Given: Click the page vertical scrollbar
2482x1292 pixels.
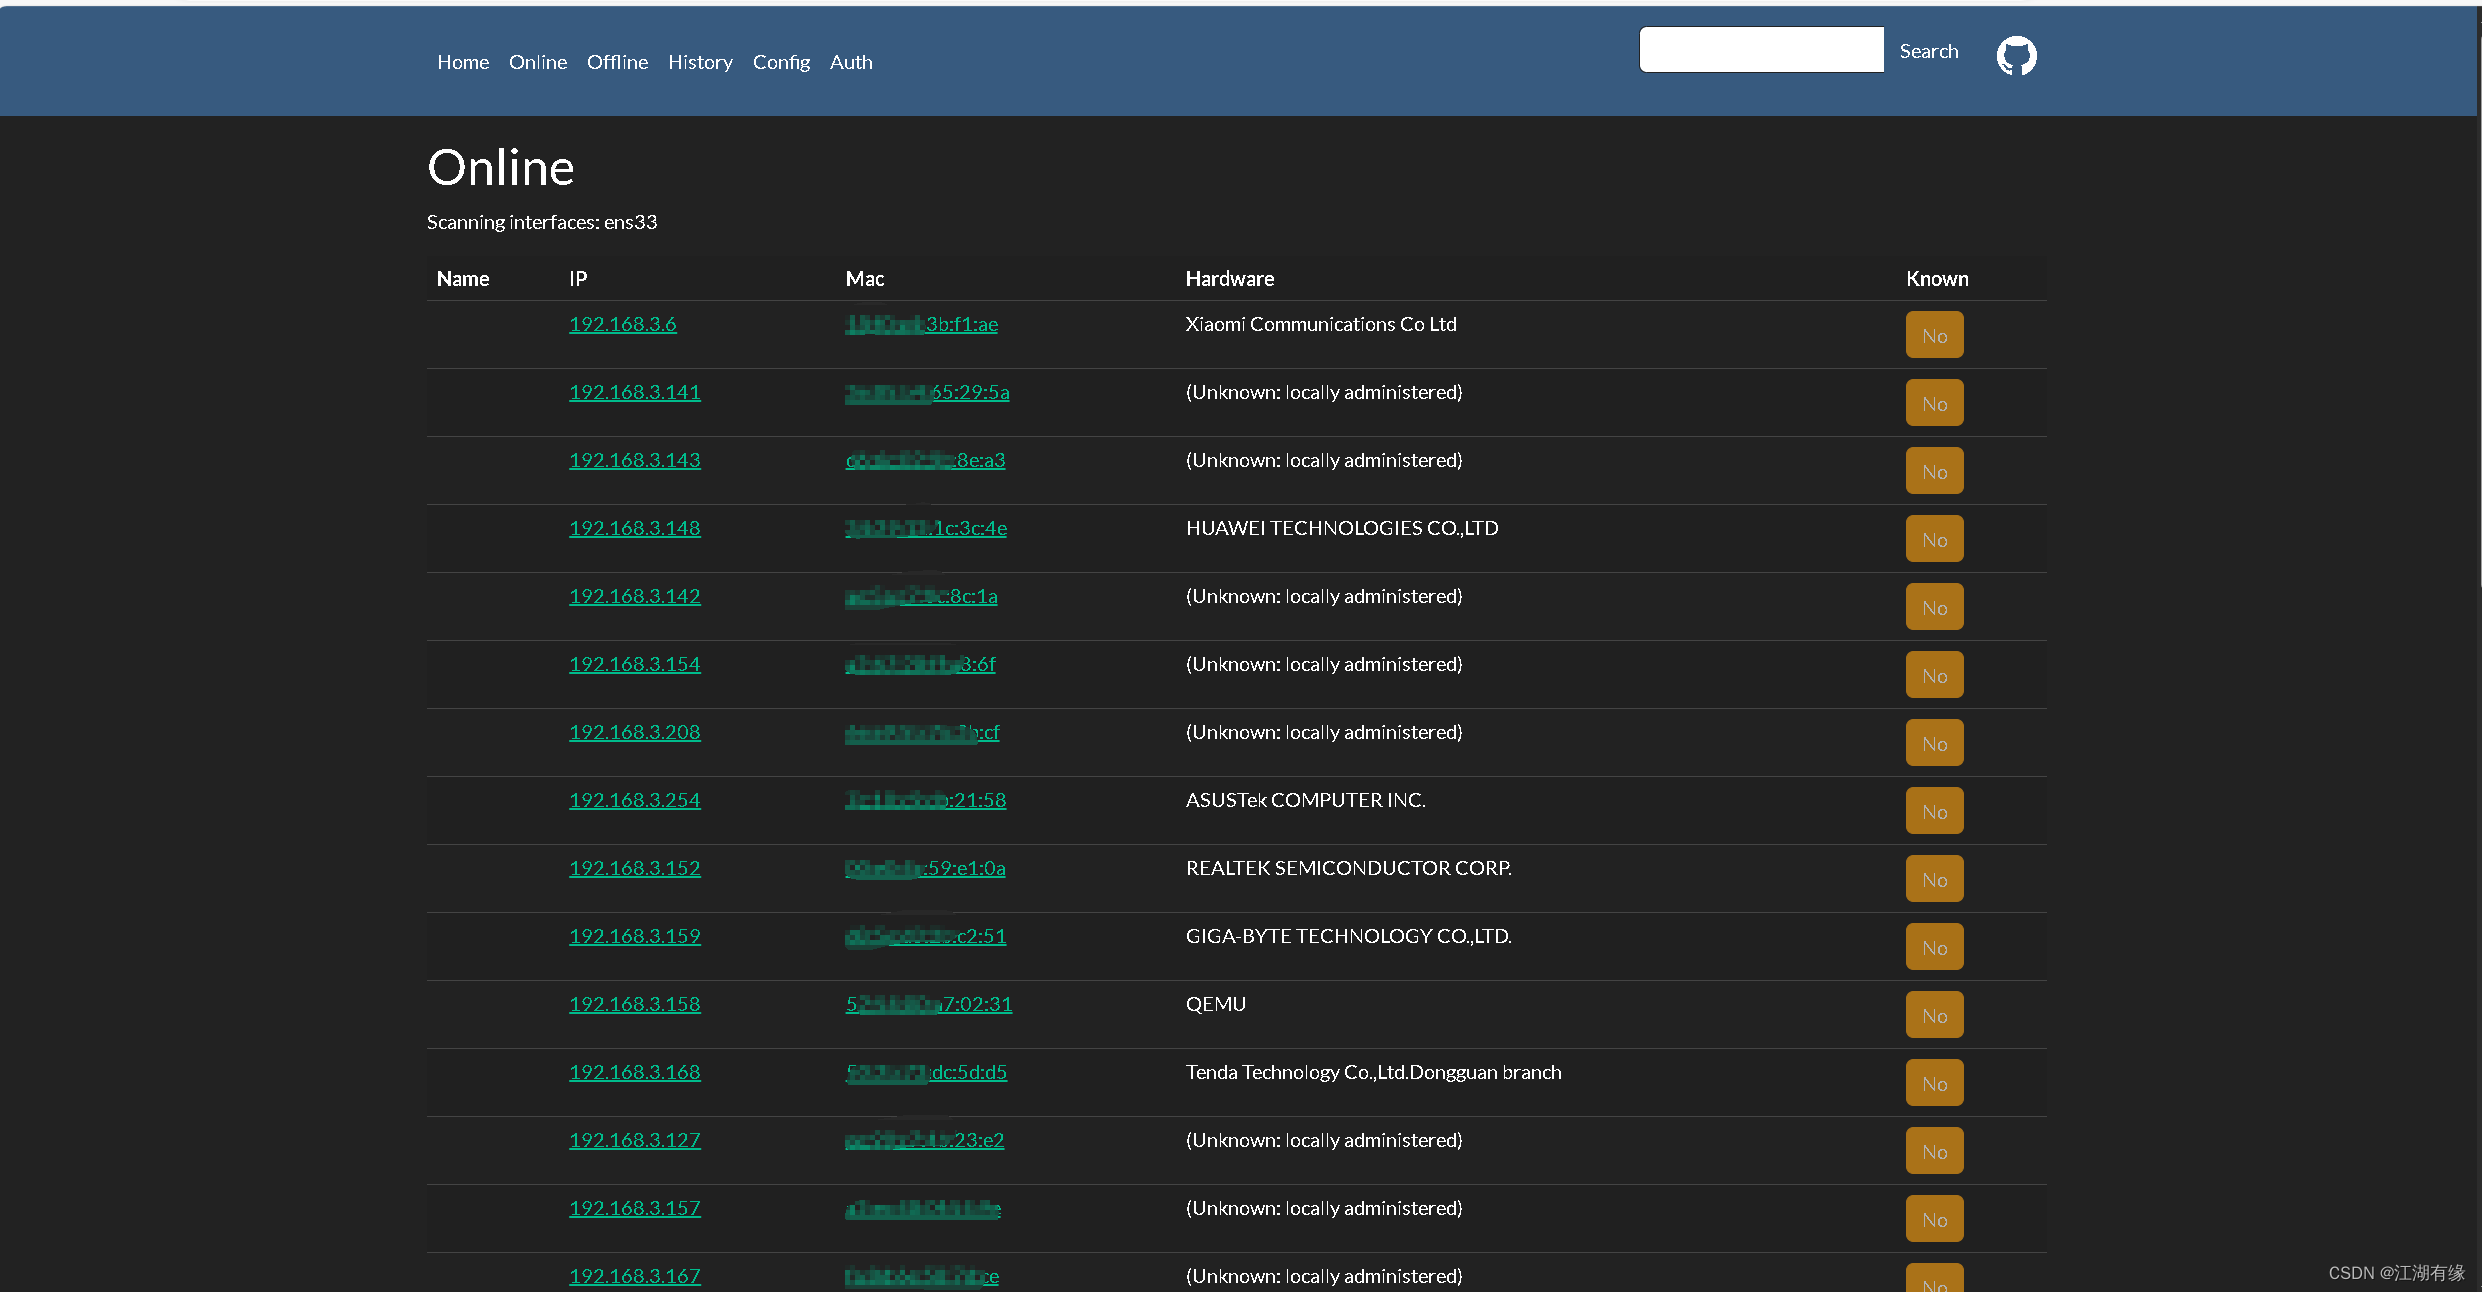Looking at the screenshot, I should 2478,300.
